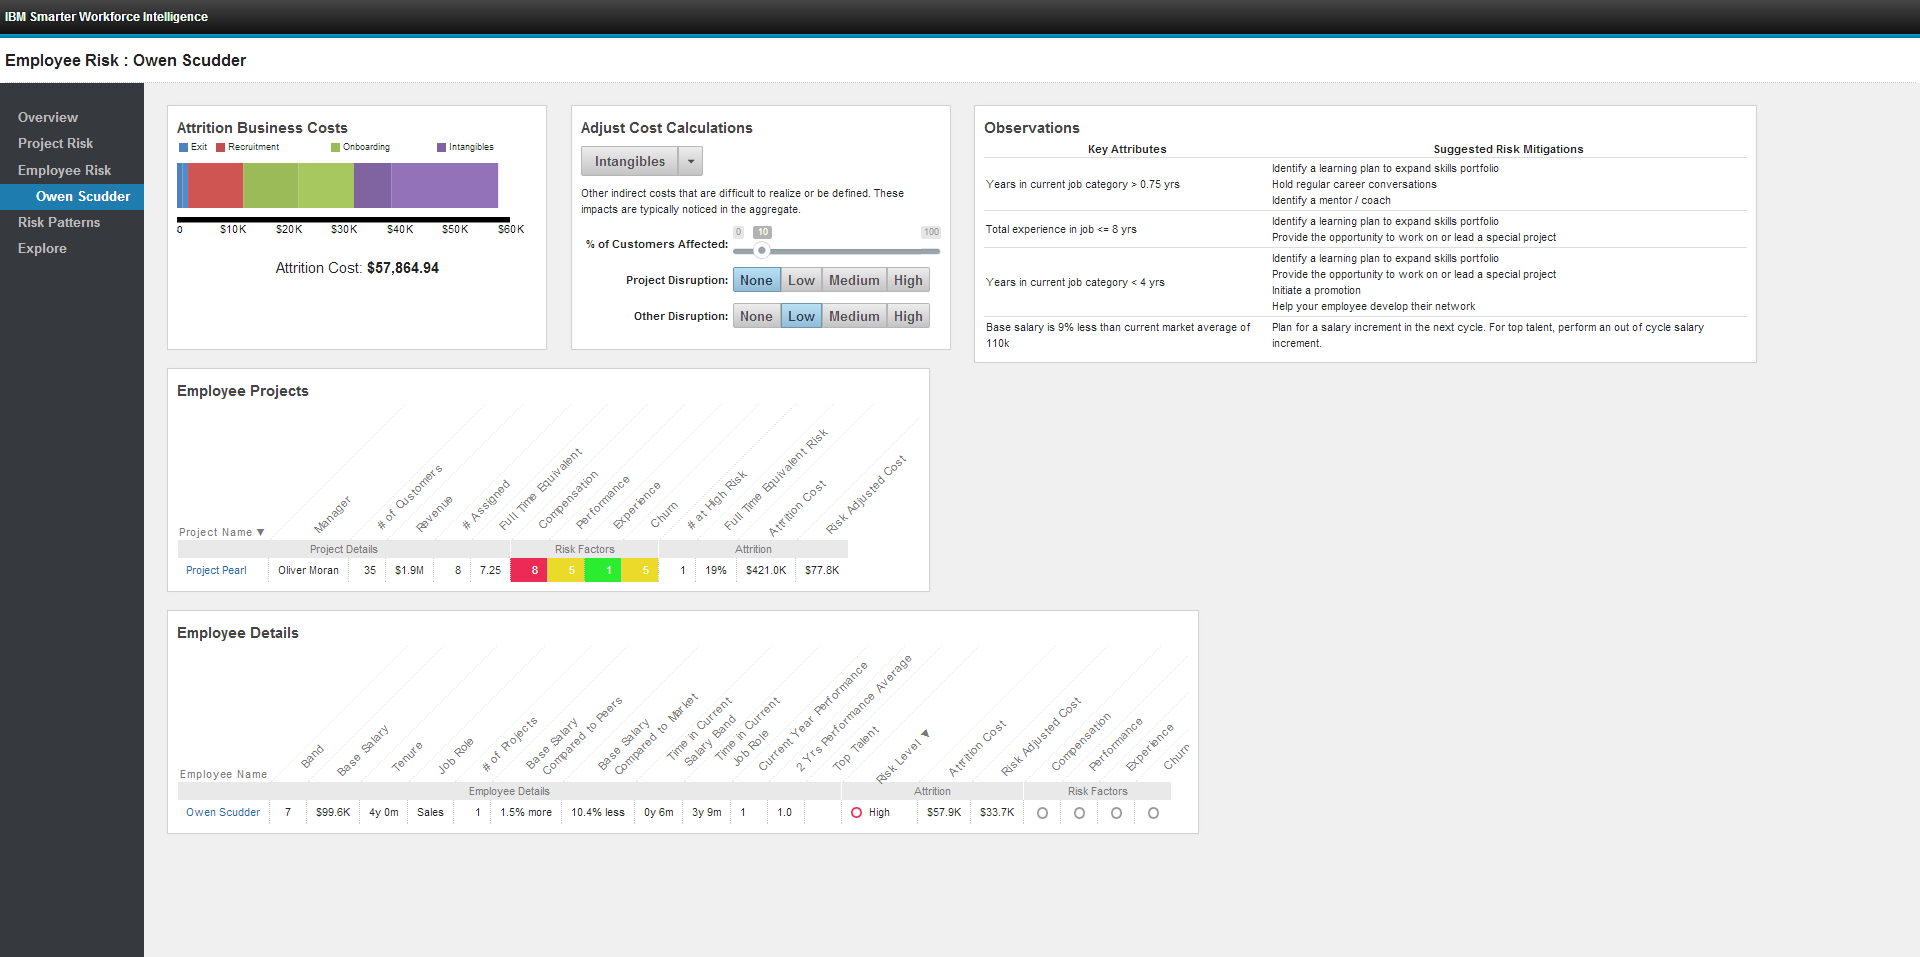
Task: Click the 7.25 full time equivalent cell
Action: click(x=490, y=570)
